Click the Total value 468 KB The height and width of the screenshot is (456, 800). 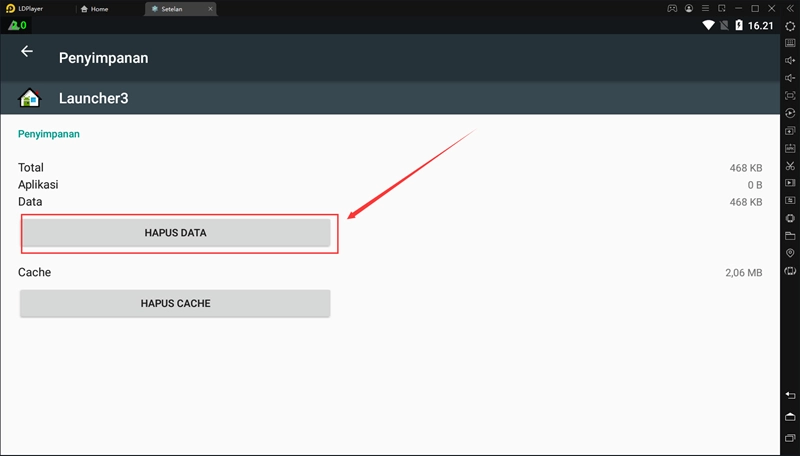click(x=746, y=168)
